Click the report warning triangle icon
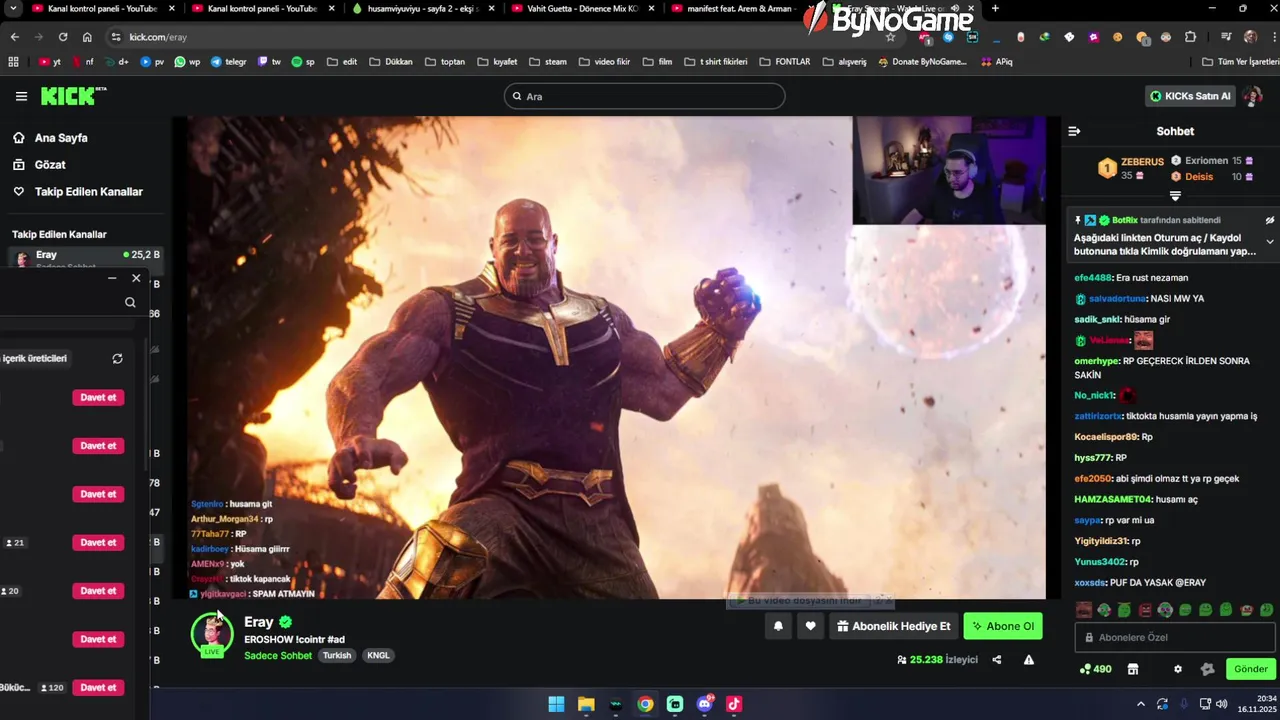This screenshot has height=720, width=1280. tap(1029, 660)
